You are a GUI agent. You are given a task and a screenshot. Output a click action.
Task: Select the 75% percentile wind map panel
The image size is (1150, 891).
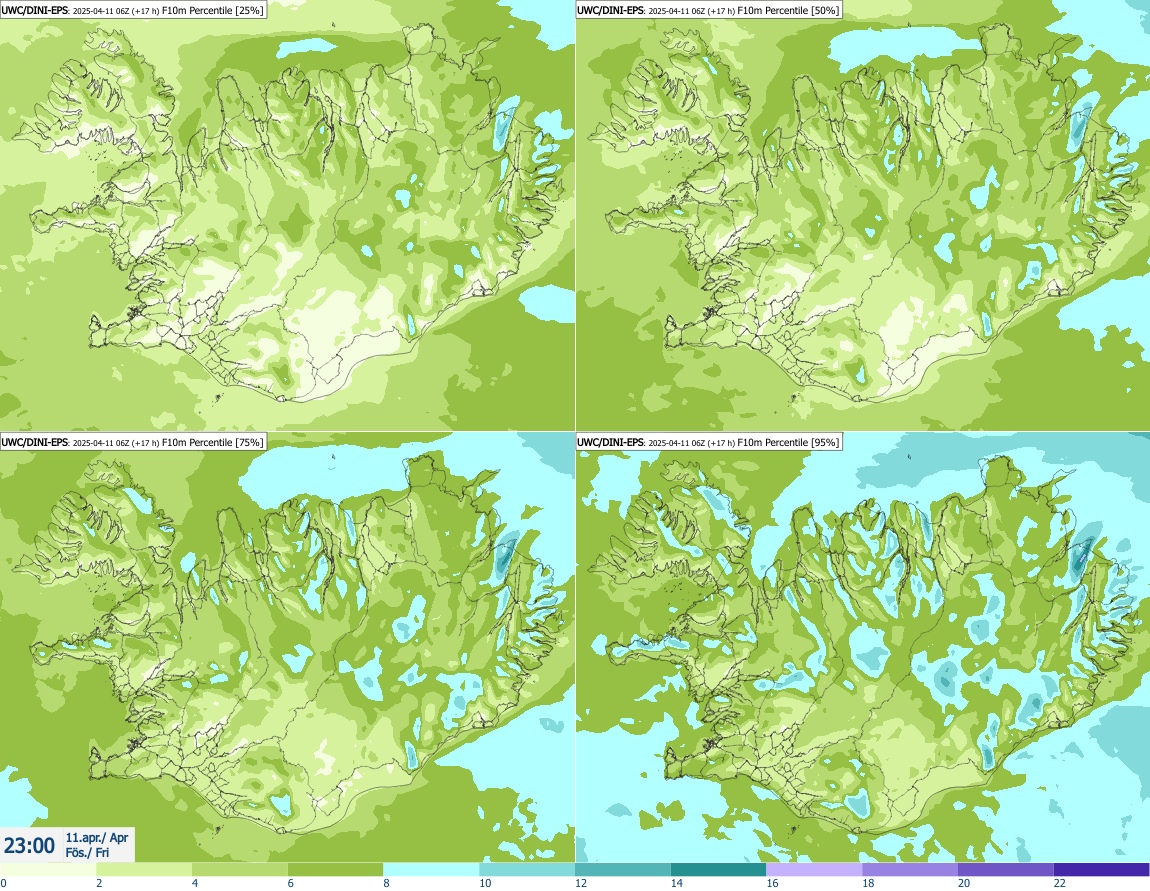288,647
